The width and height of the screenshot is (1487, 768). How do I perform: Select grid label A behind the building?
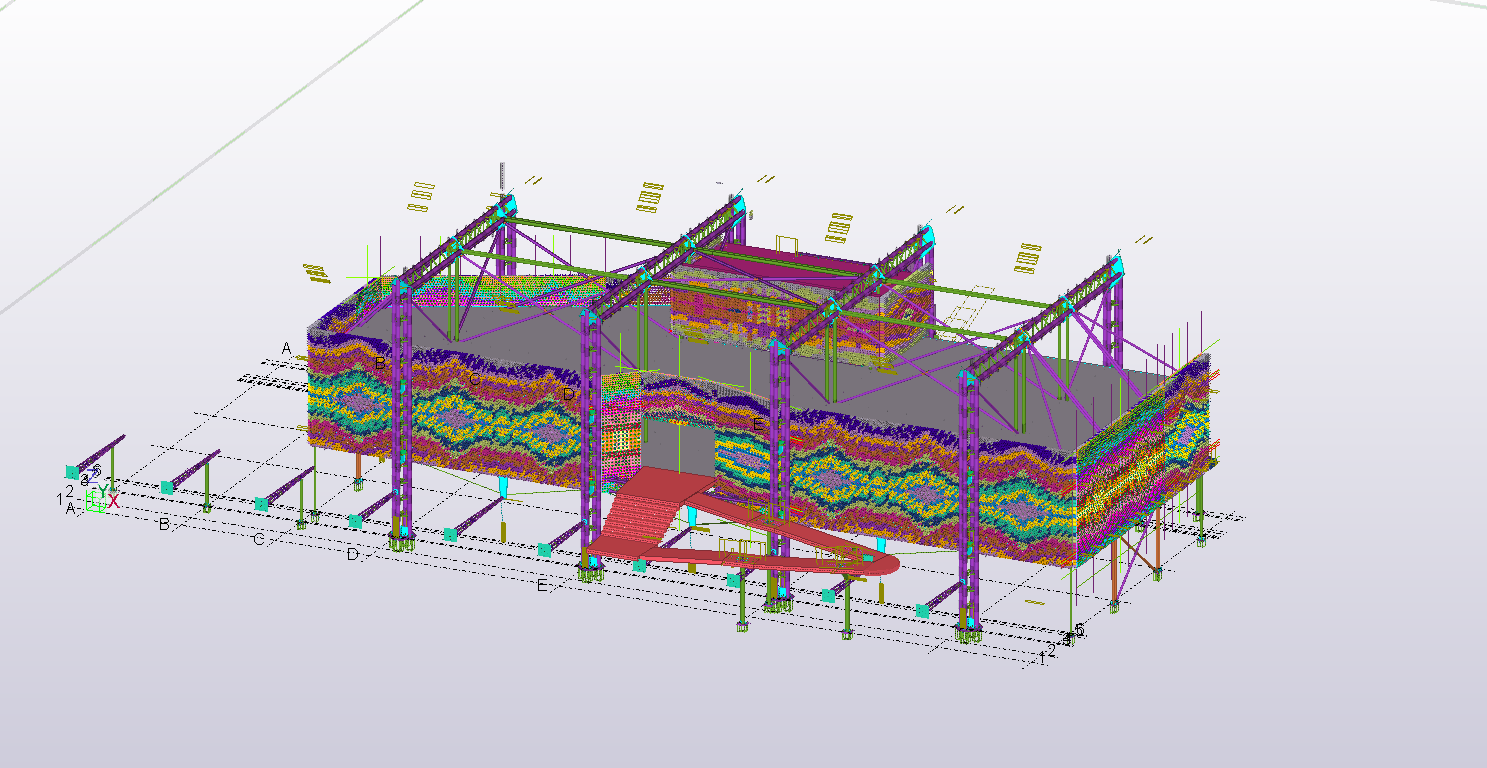pyautogui.click(x=286, y=348)
